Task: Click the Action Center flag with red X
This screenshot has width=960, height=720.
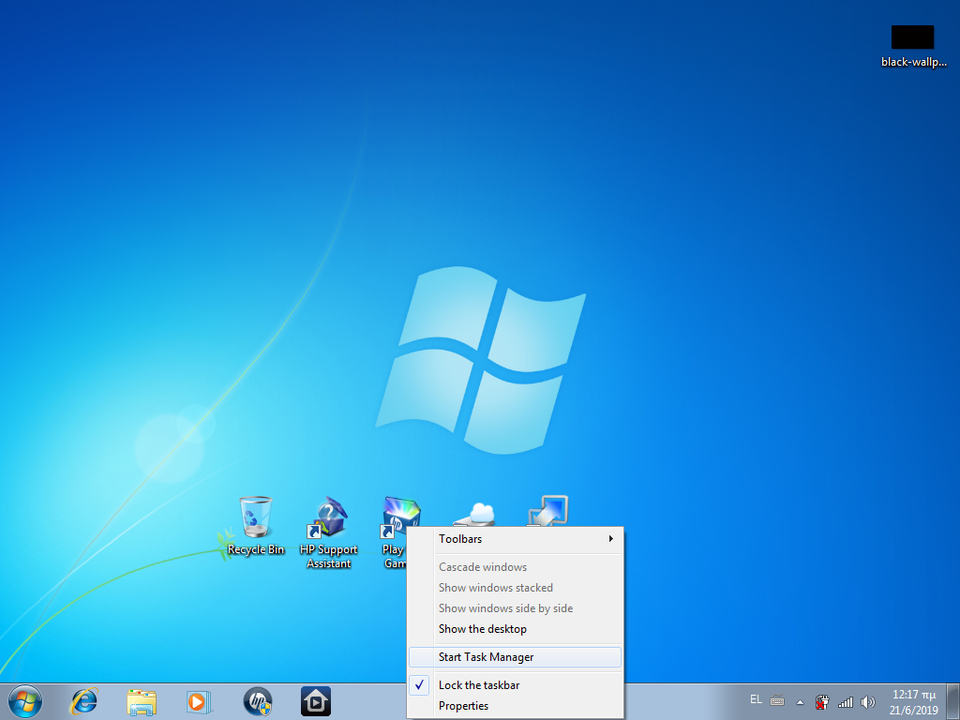Action: 822,702
